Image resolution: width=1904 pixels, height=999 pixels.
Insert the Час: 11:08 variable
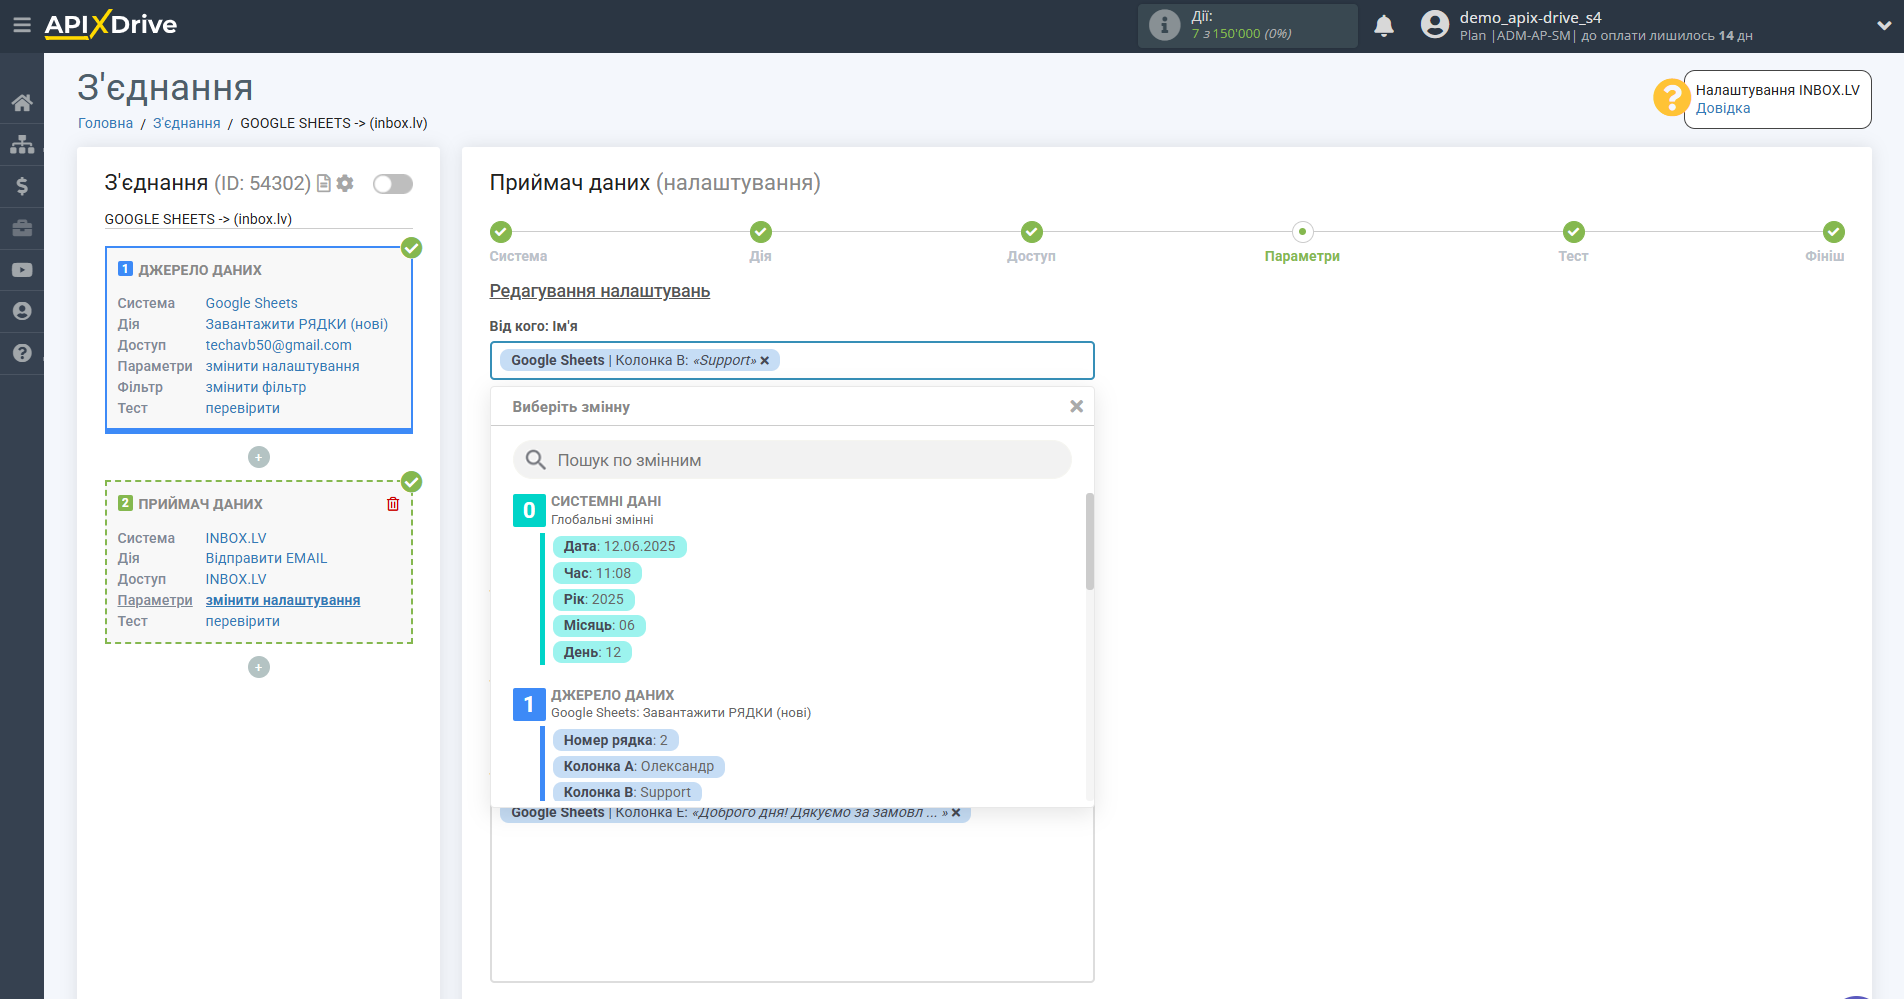[597, 574]
